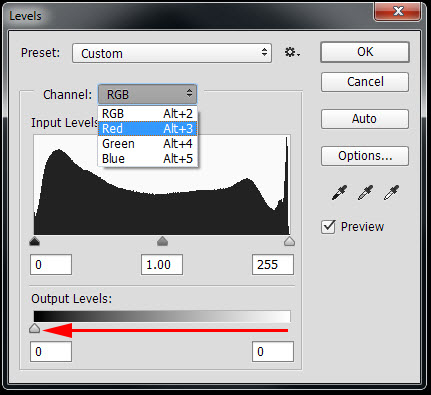Choose RGB channel from the list
Screen dimensions: 431x395
click(x=147, y=114)
